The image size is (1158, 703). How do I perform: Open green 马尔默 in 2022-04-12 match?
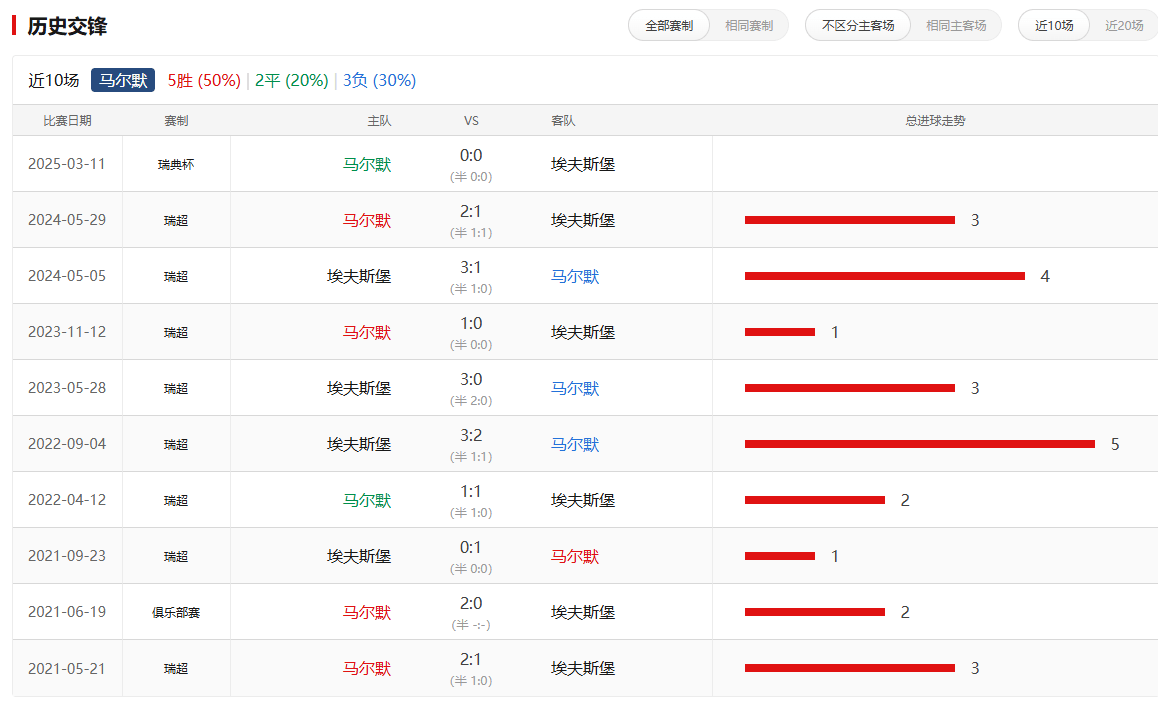point(367,501)
